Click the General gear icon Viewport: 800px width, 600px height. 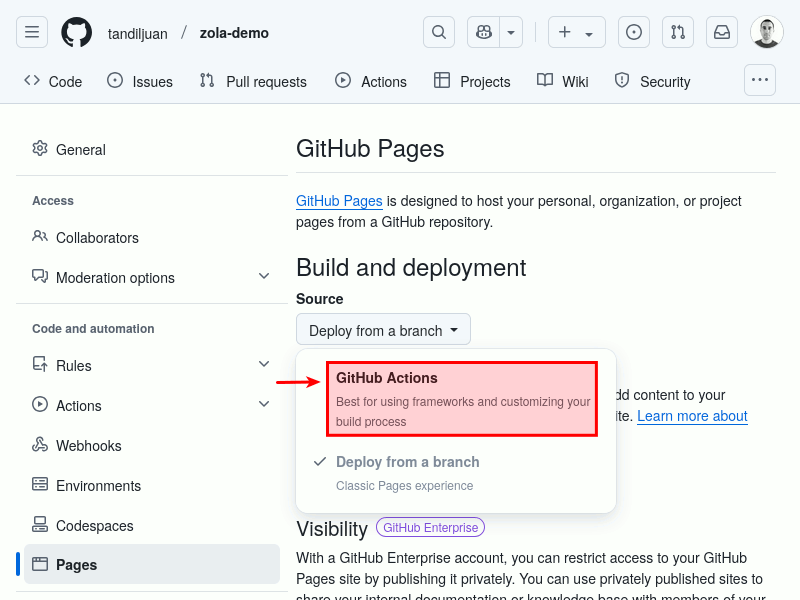coord(40,148)
